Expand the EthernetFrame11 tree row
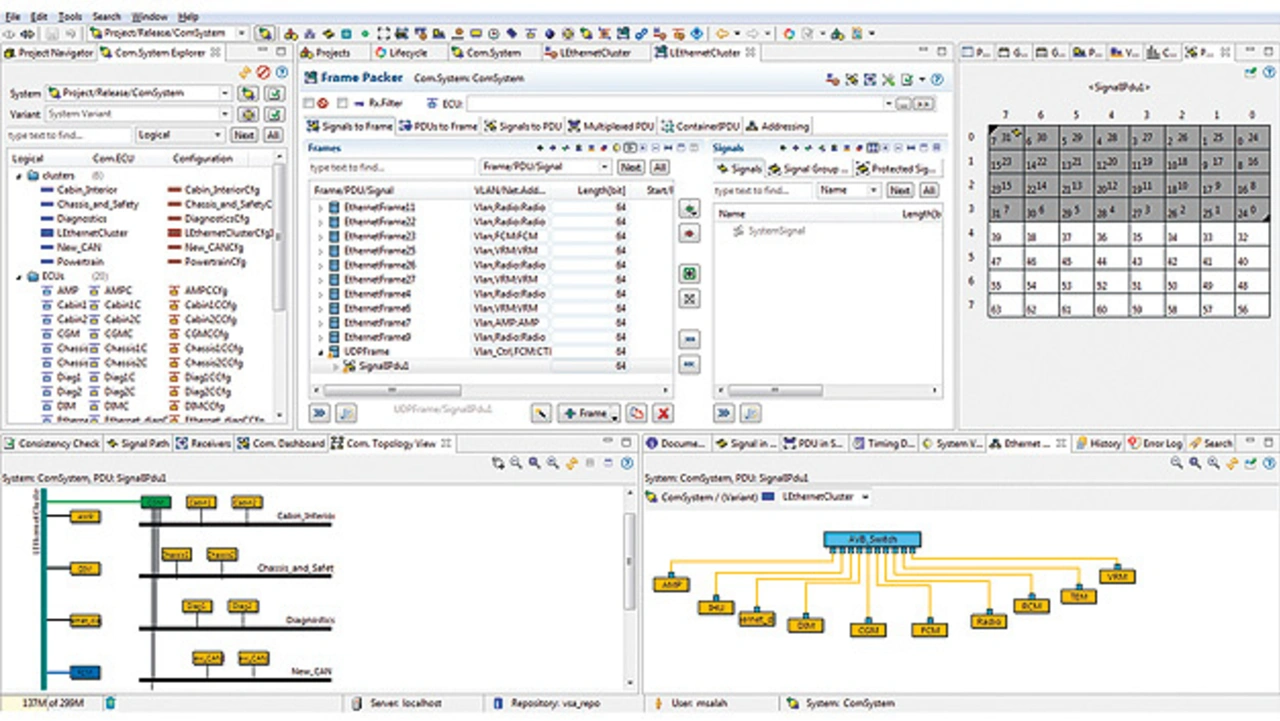1280x721 pixels. (321, 207)
